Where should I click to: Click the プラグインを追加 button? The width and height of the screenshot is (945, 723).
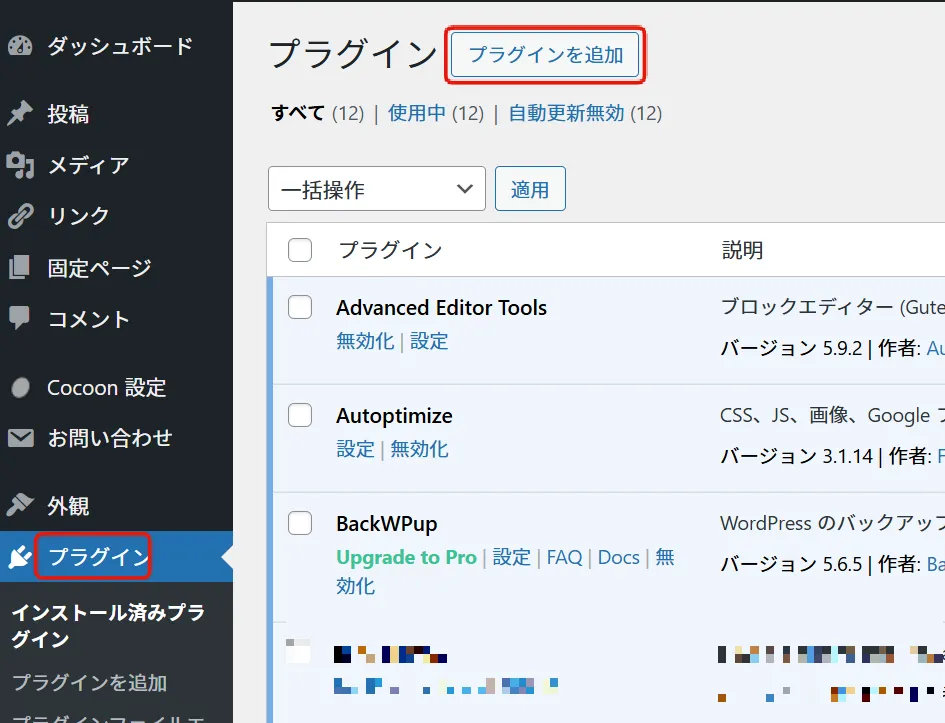(x=545, y=56)
